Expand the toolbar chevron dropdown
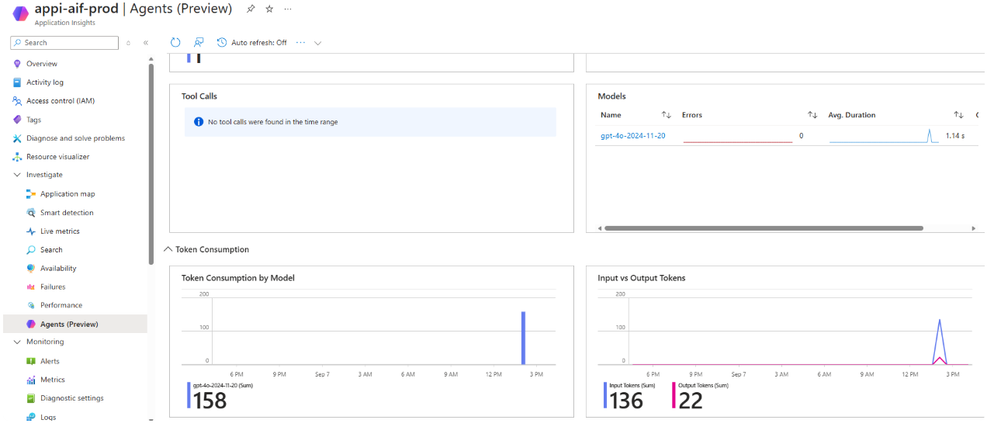The height and width of the screenshot is (431, 987). pyautogui.click(x=318, y=43)
